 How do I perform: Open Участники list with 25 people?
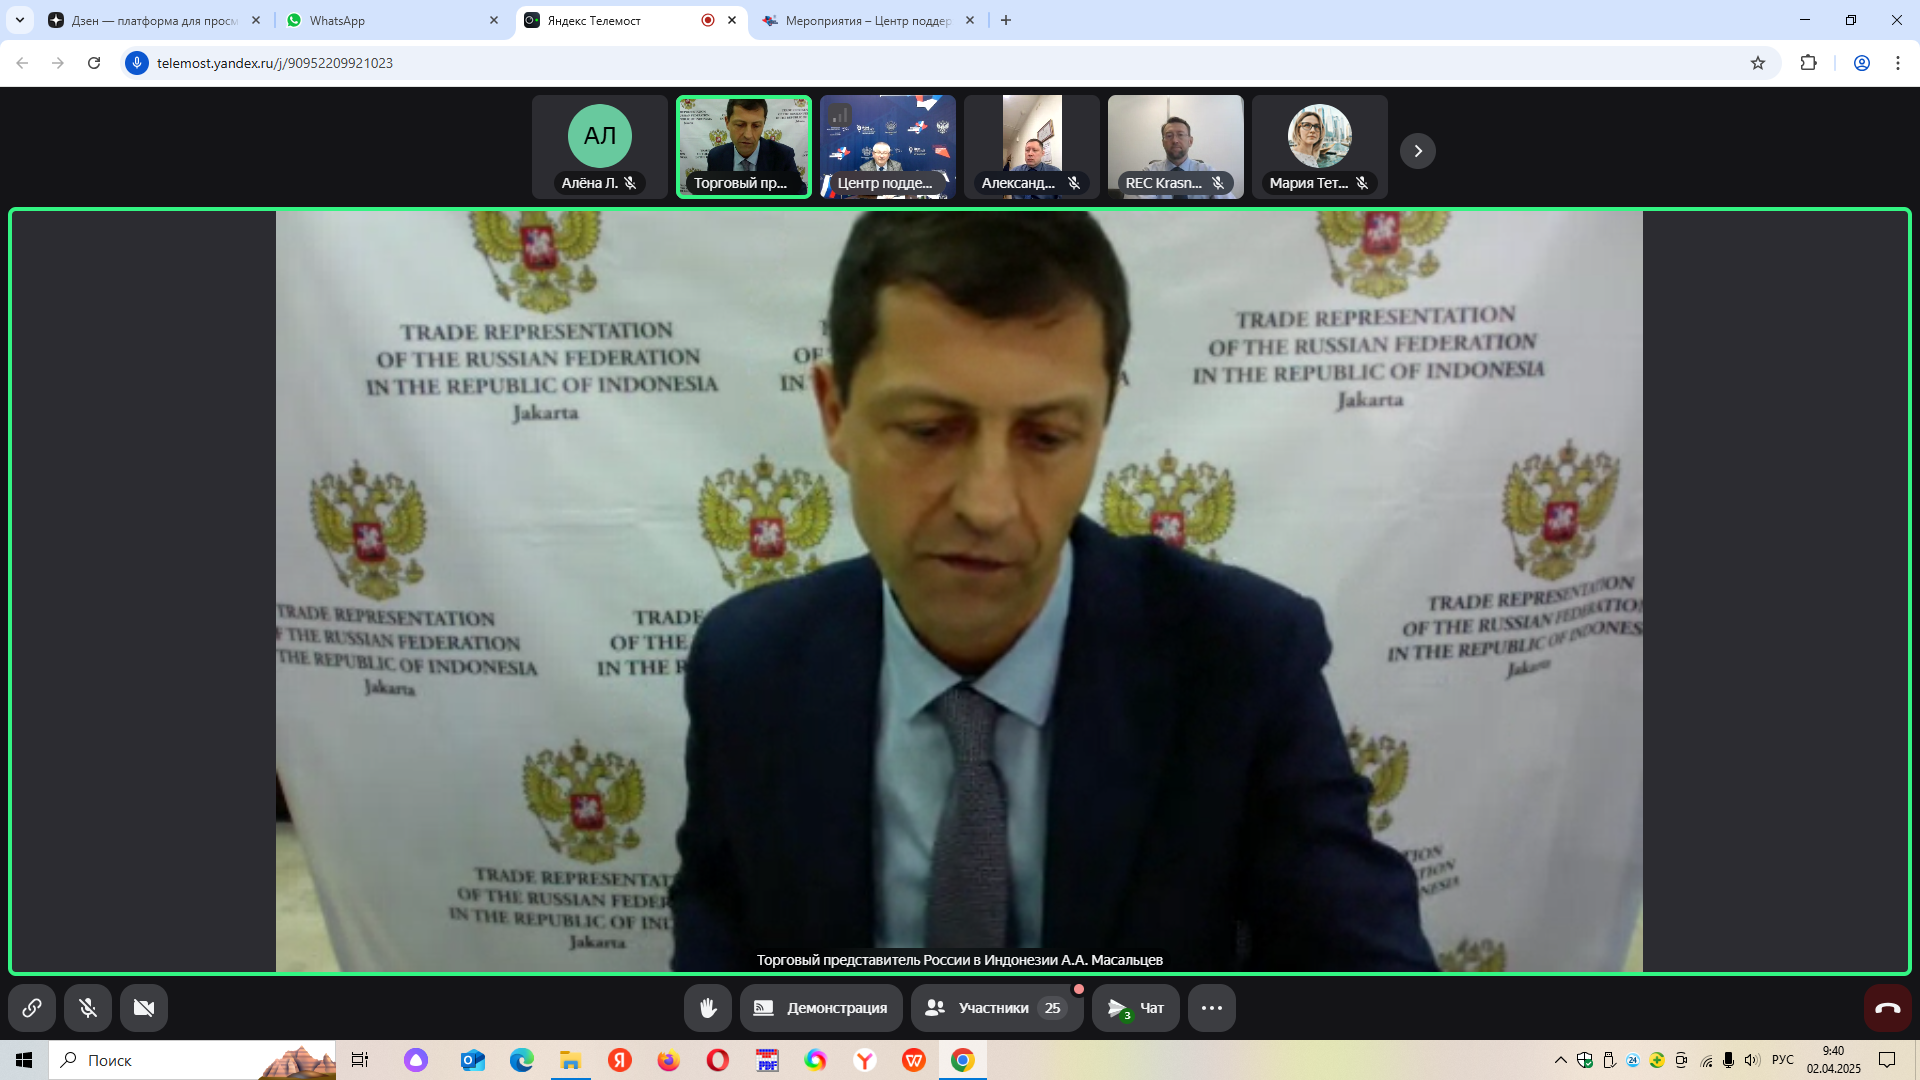click(x=996, y=1008)
